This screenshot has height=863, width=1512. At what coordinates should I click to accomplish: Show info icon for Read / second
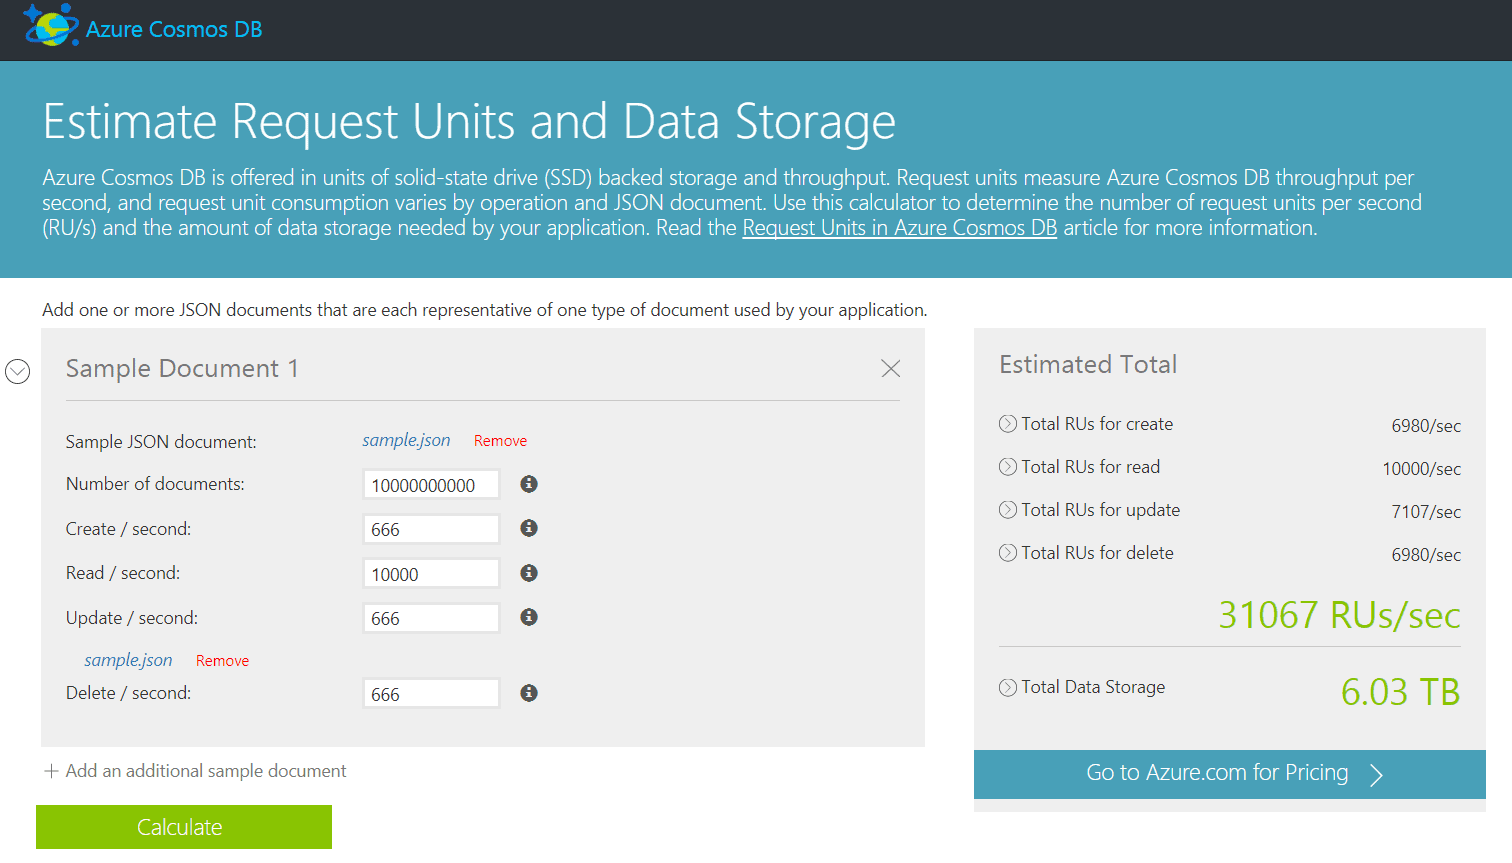point(529,573)
